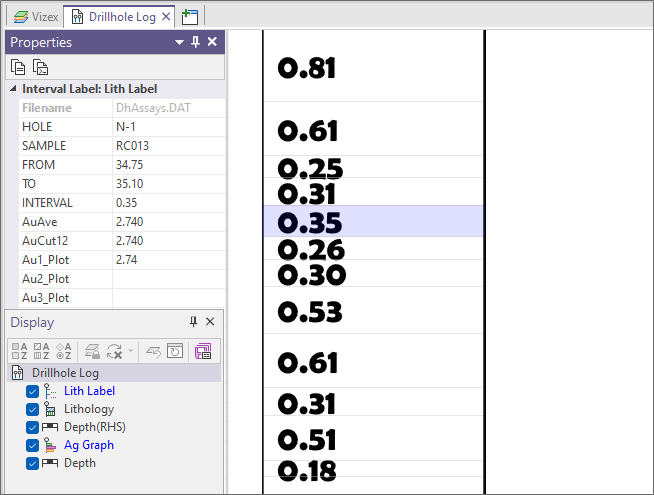The image size is (654, 495).
Task: Click the 0.26 interval label
Action: 311,249
